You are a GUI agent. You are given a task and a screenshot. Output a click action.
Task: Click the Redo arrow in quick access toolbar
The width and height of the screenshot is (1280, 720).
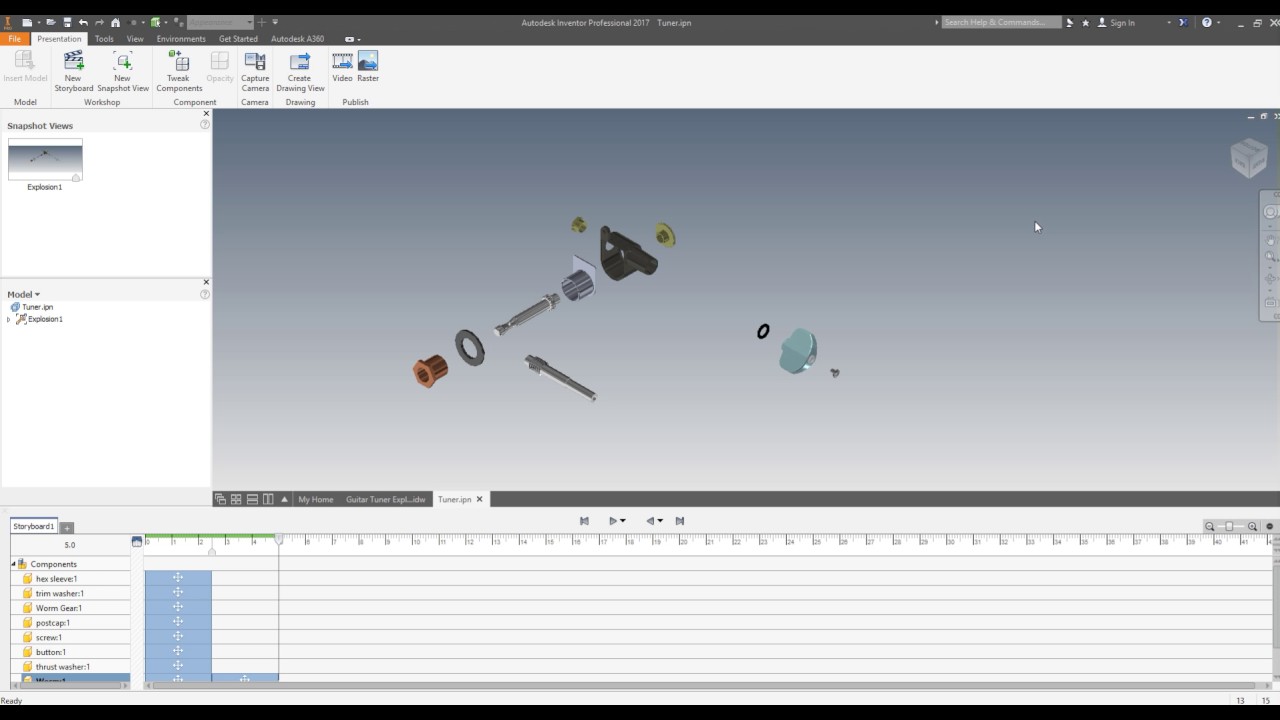point(99,22)
